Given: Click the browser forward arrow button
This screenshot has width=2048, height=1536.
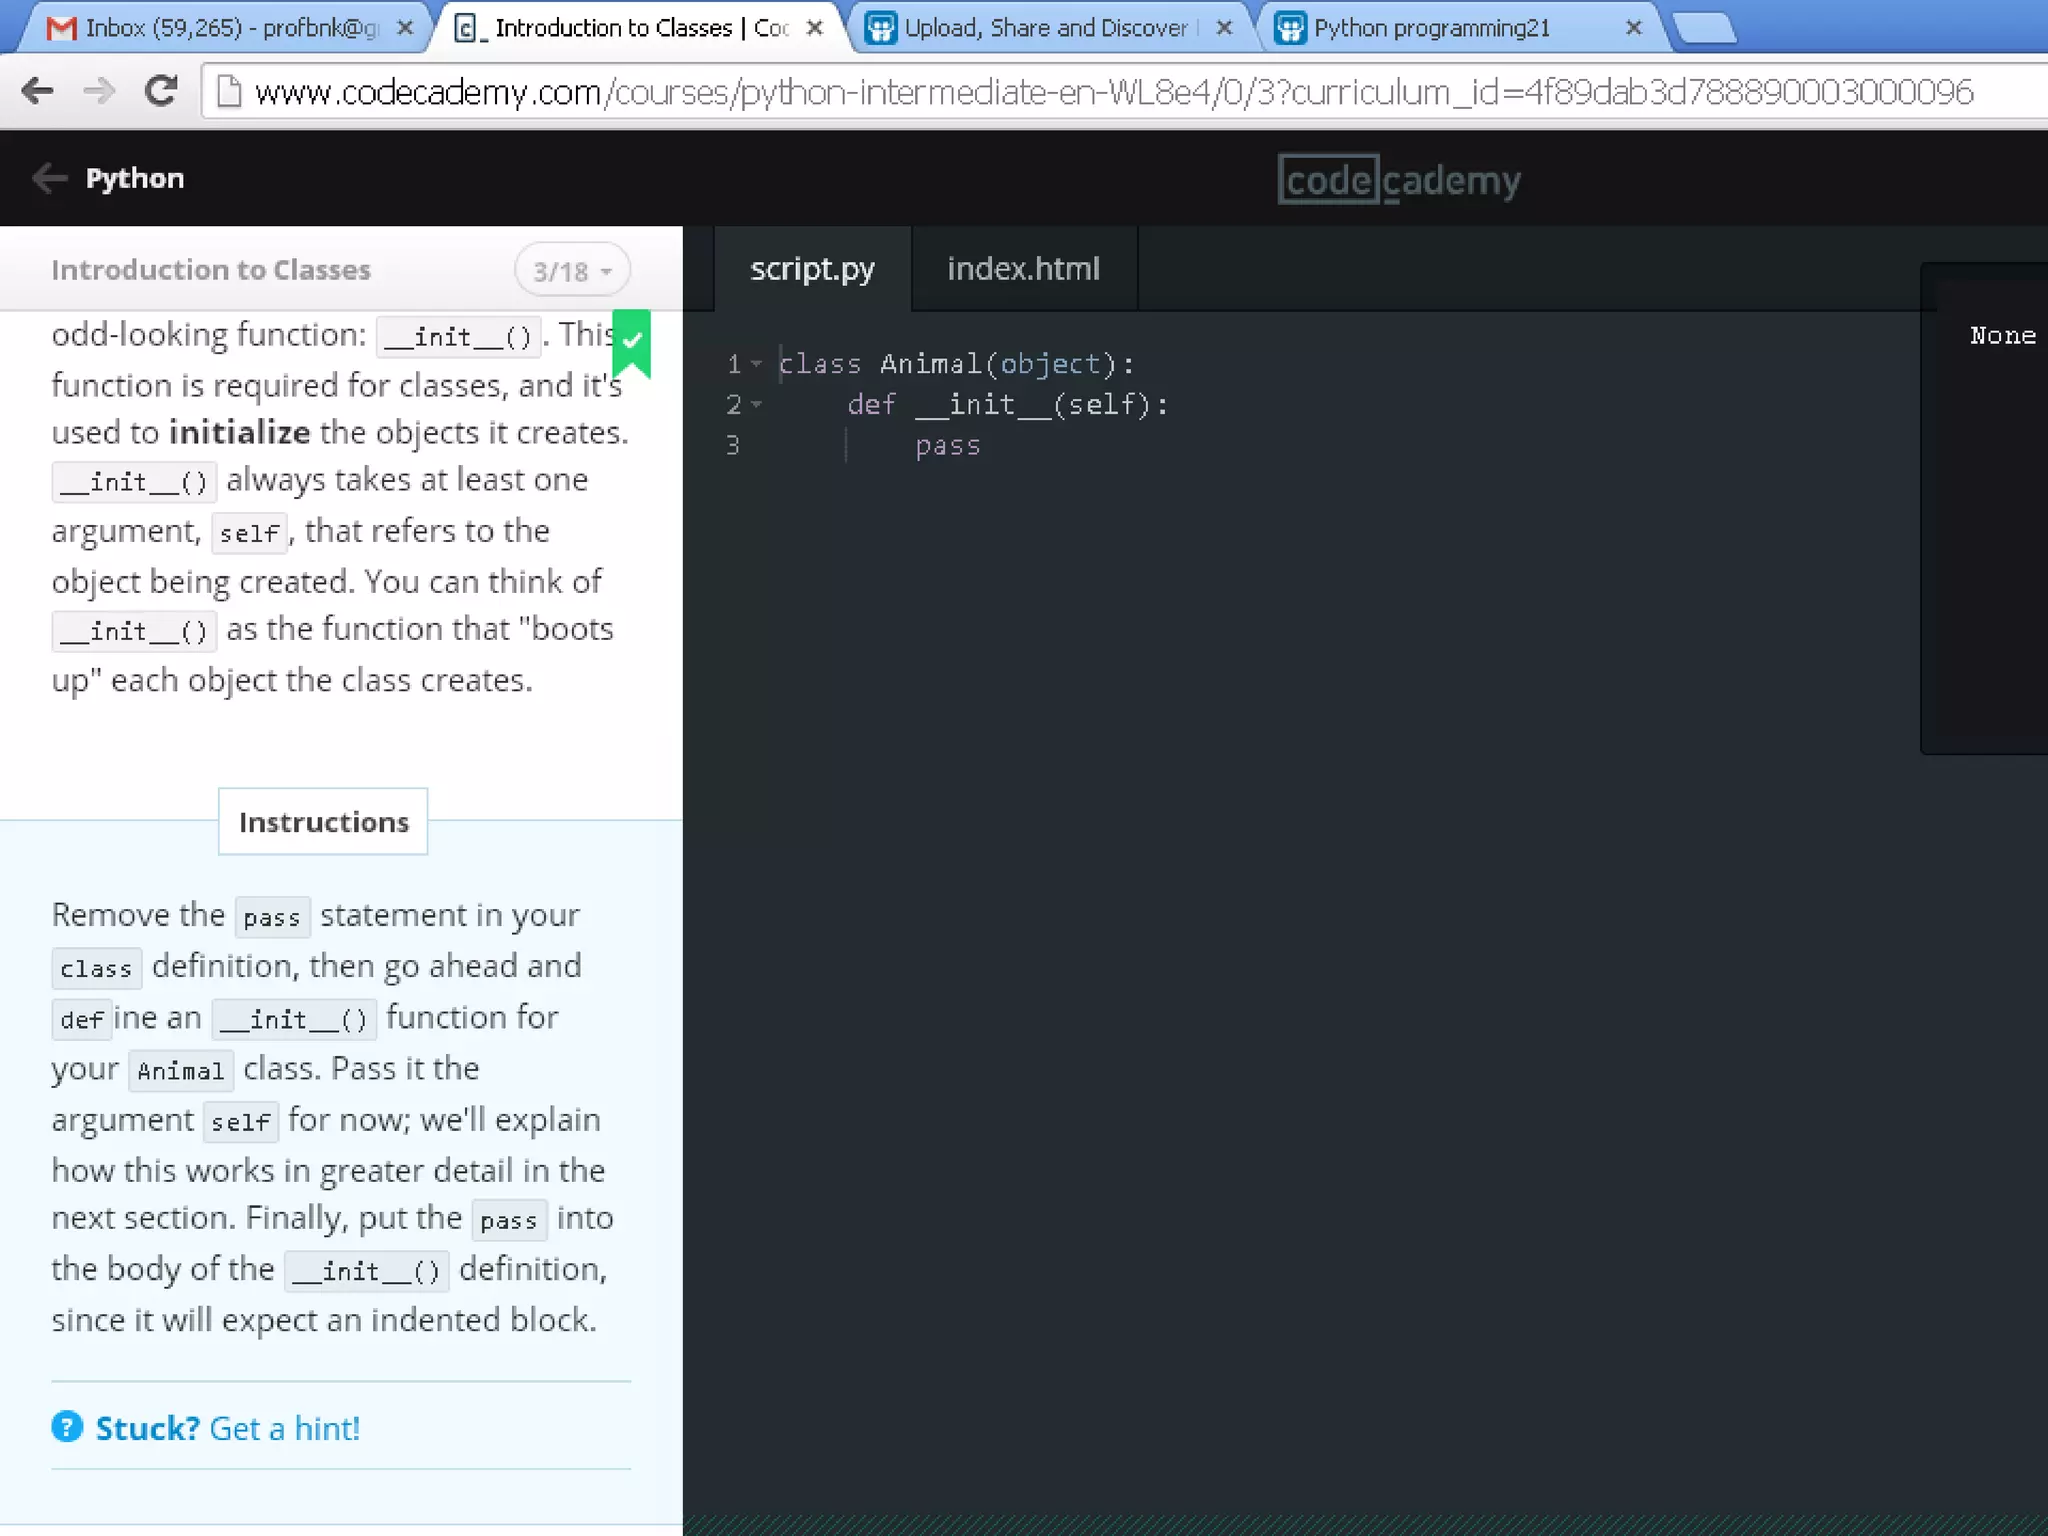Looking at the screenshot, I should click(99, 91).
